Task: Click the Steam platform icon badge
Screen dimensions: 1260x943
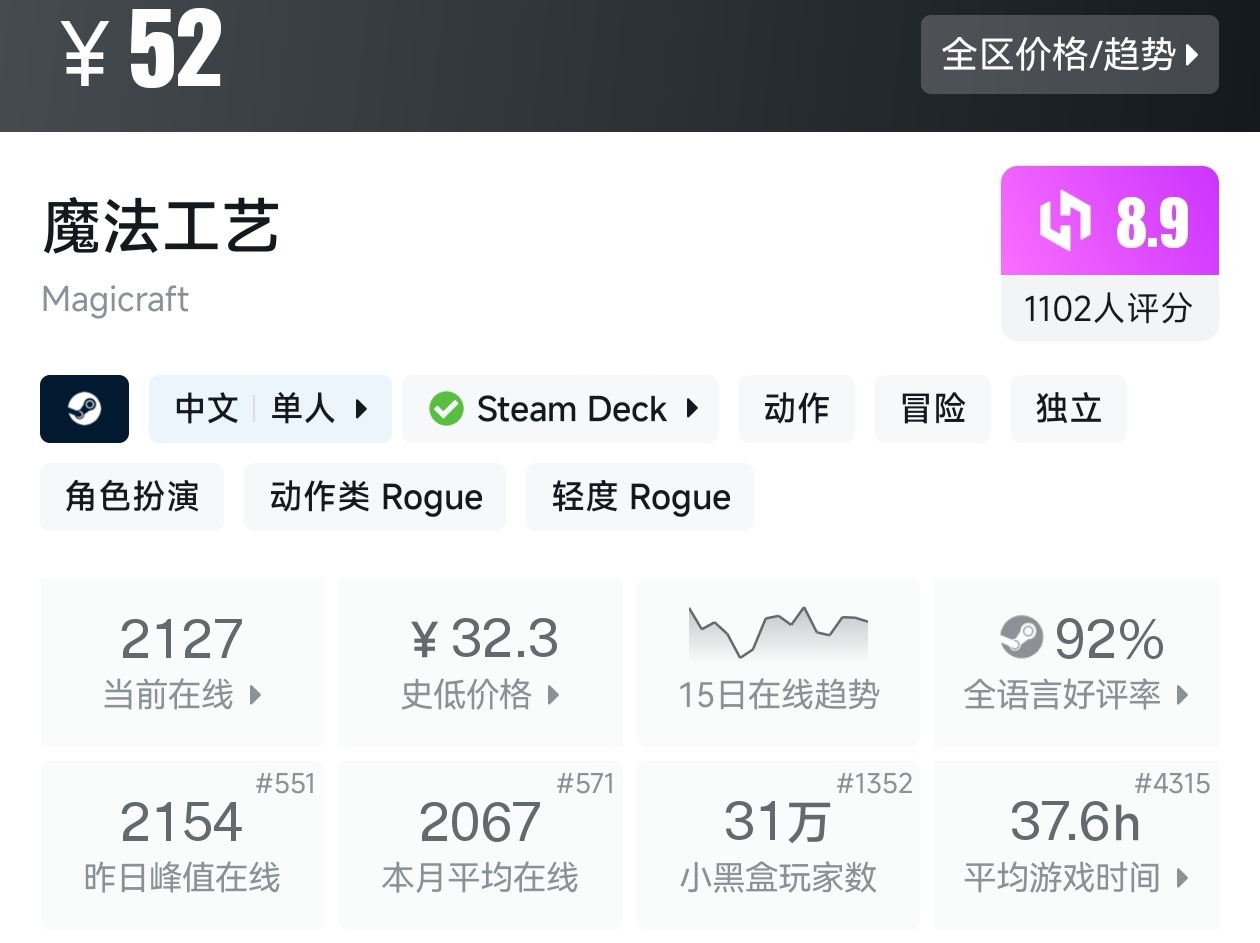Action: tap(84, 409)
